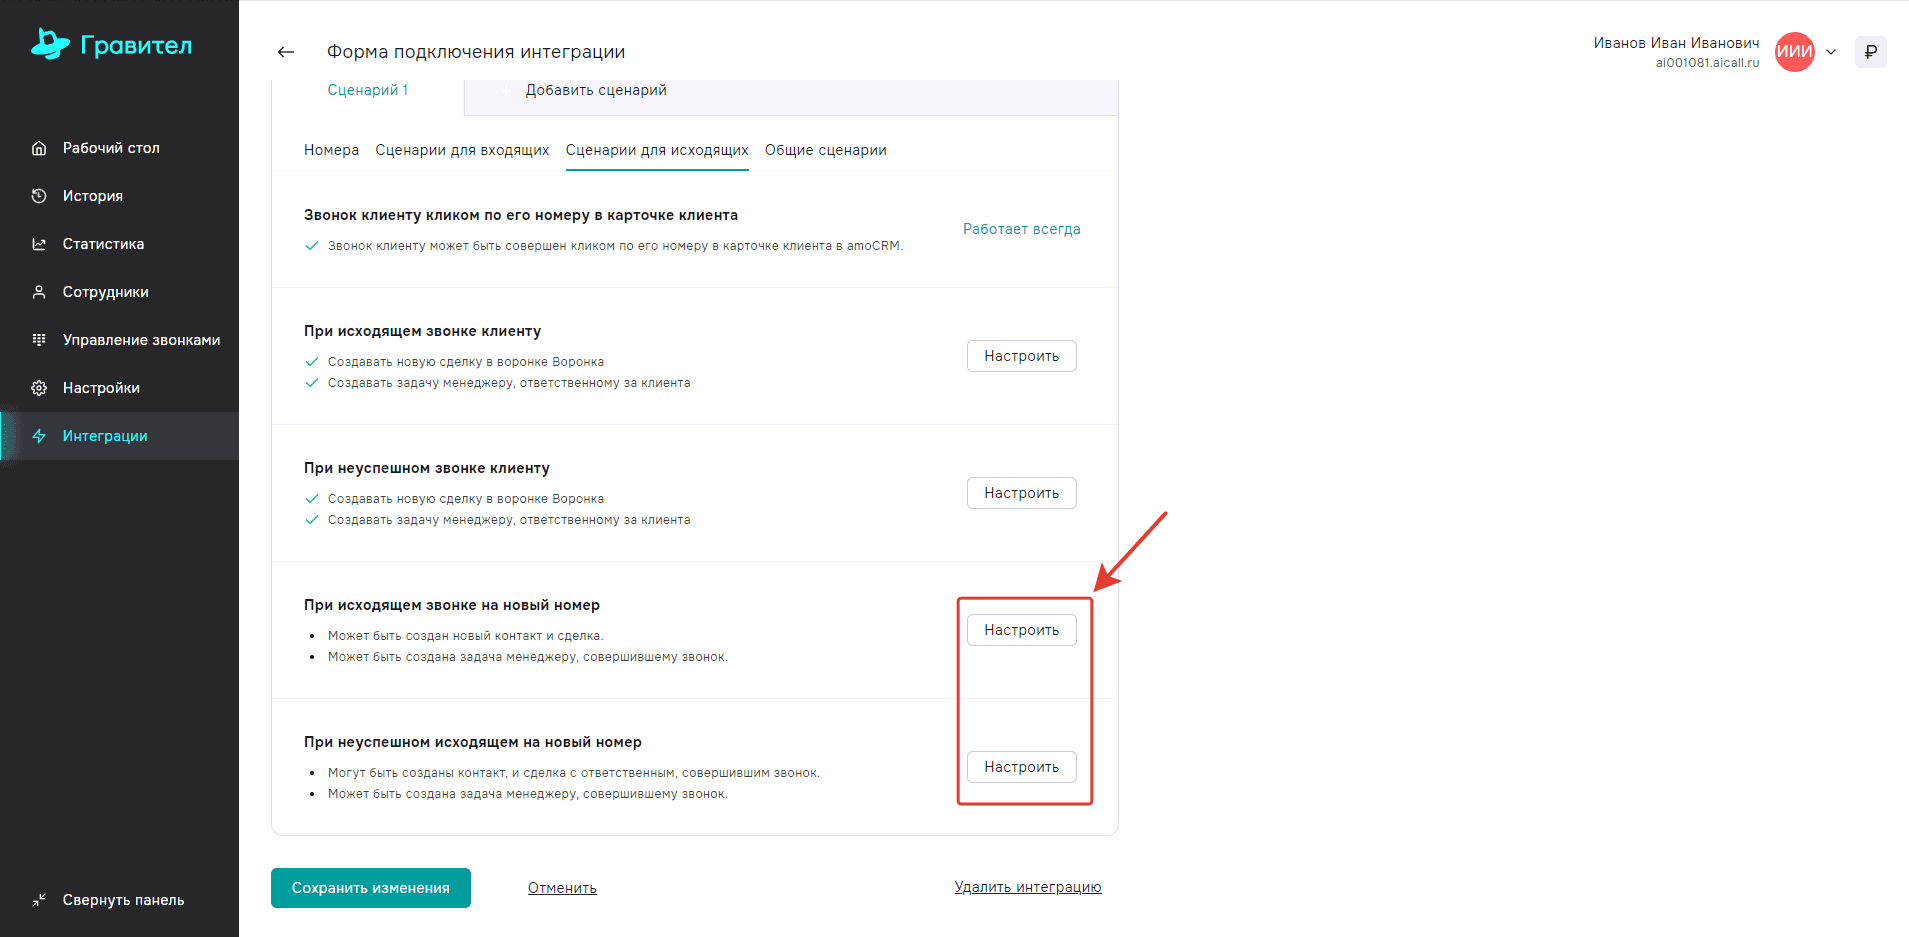Image resolution: width=1909 pixels, height=937 pixels.
Task: Collapse sidebar with Свернуть панель
Action: [x=122, y=900]
